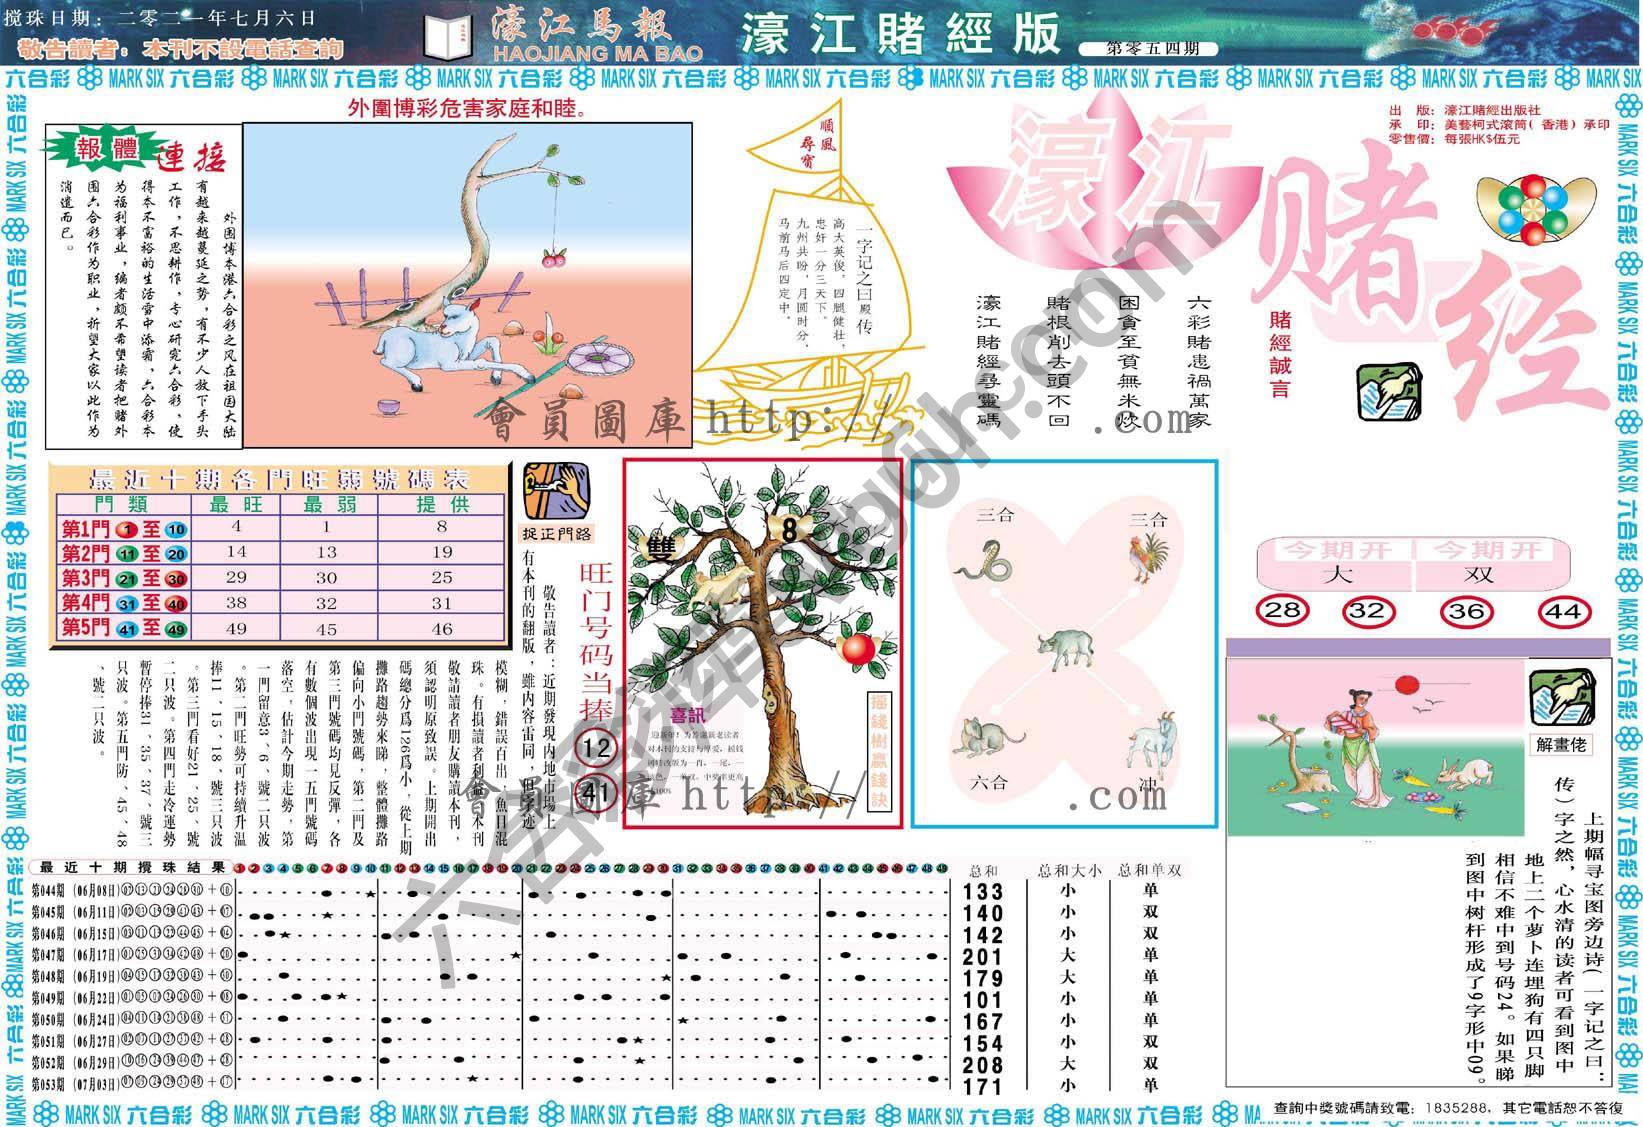Viewport: 1643px width, 1127px height.
Task: Select the 第044期 draw result row
Action: click(x=491, y=890)
